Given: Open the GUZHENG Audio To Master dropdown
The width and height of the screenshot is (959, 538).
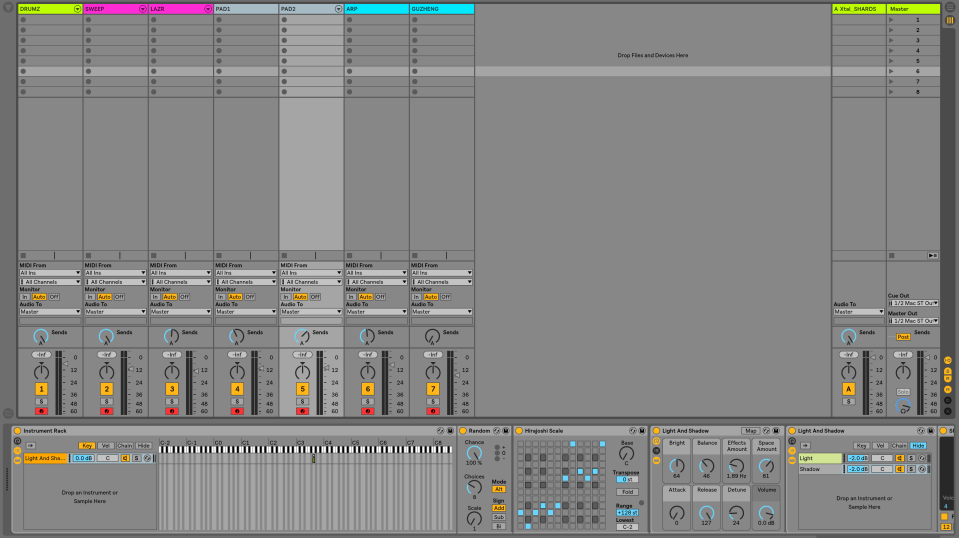Looking at the screenshot, I should pos(441,312).
